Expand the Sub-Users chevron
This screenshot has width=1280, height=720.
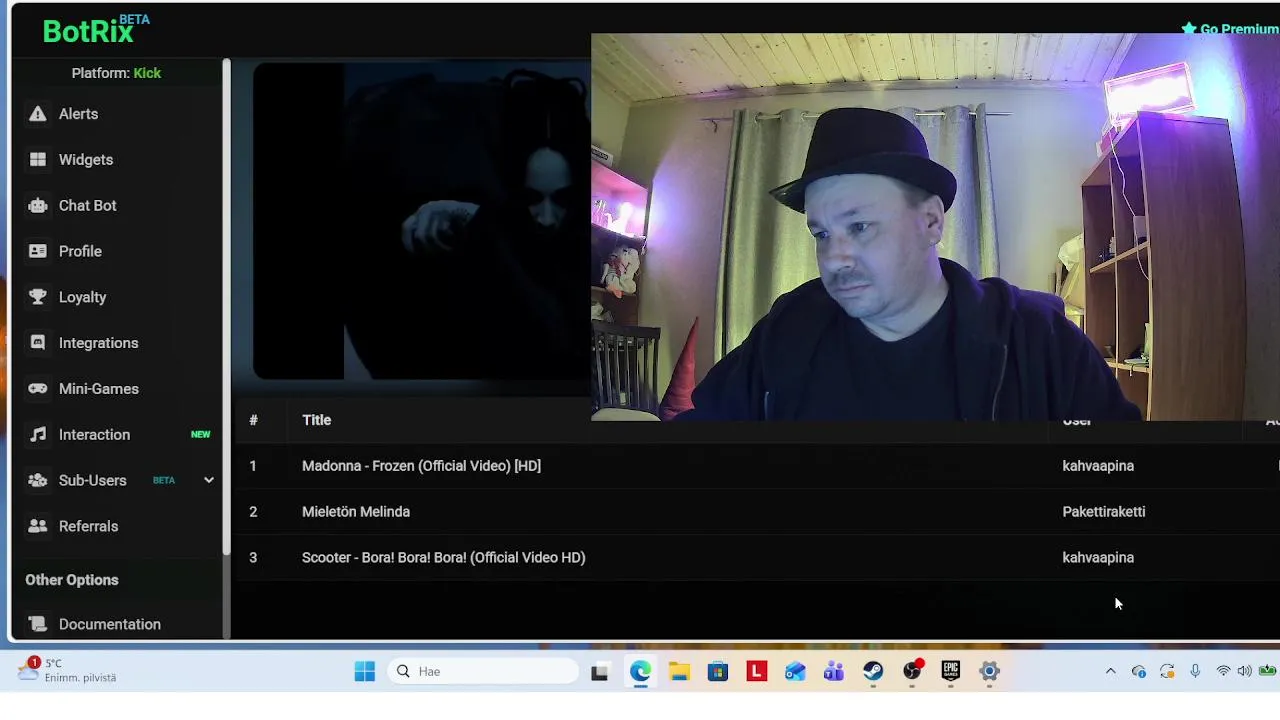click(x=209, y=480)
